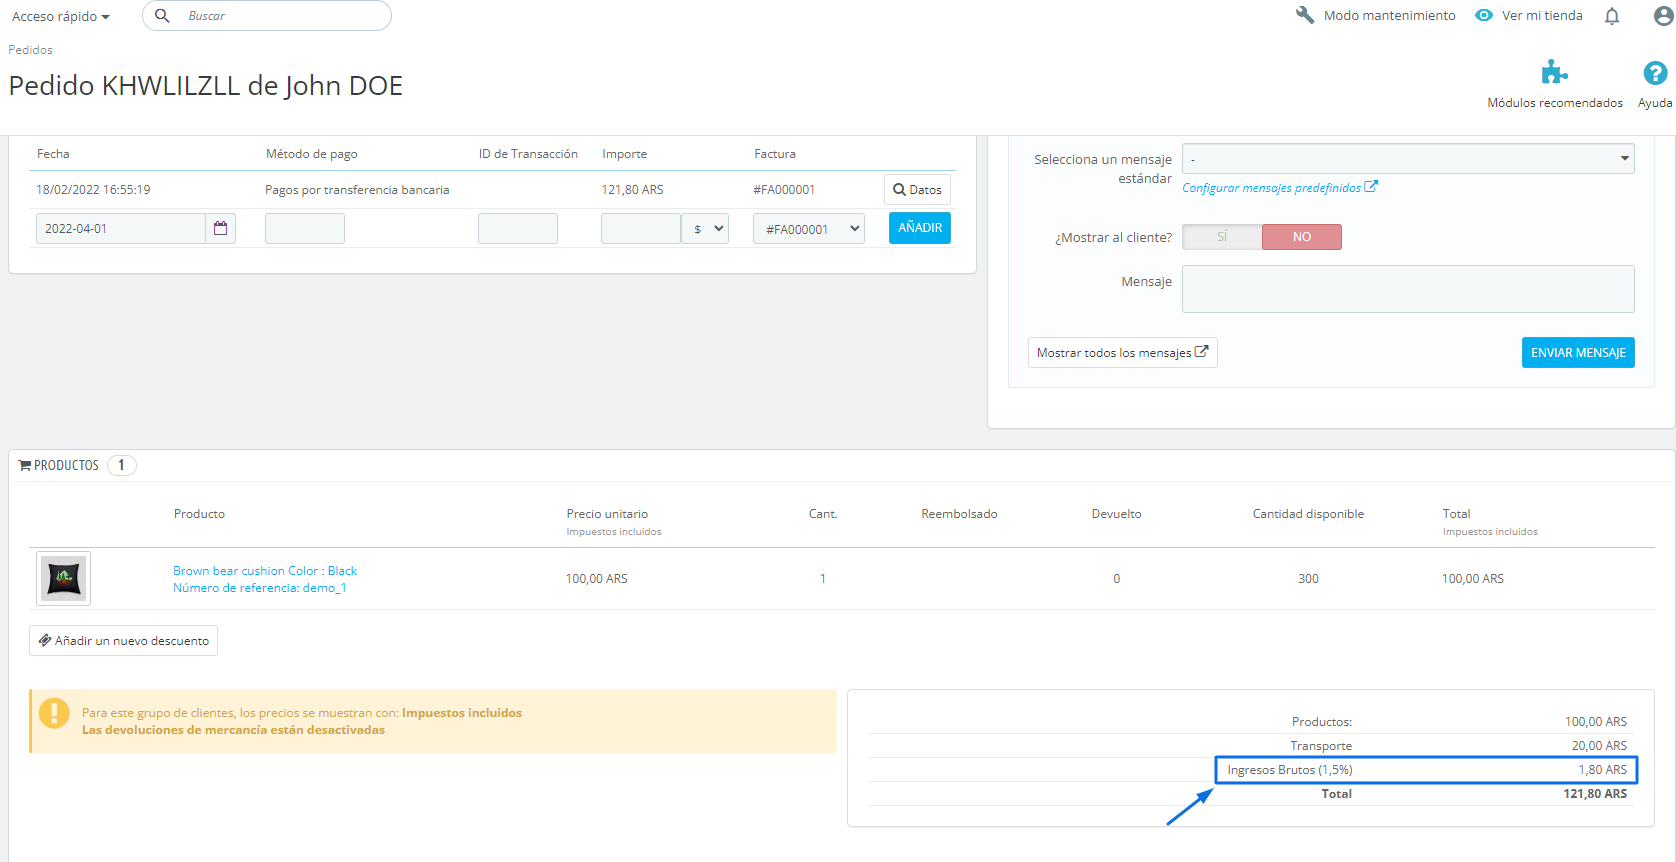The image size is (1676, 862).
Task: Open Módulos recomendados puzzle icon
Action: coord(1554,73)
